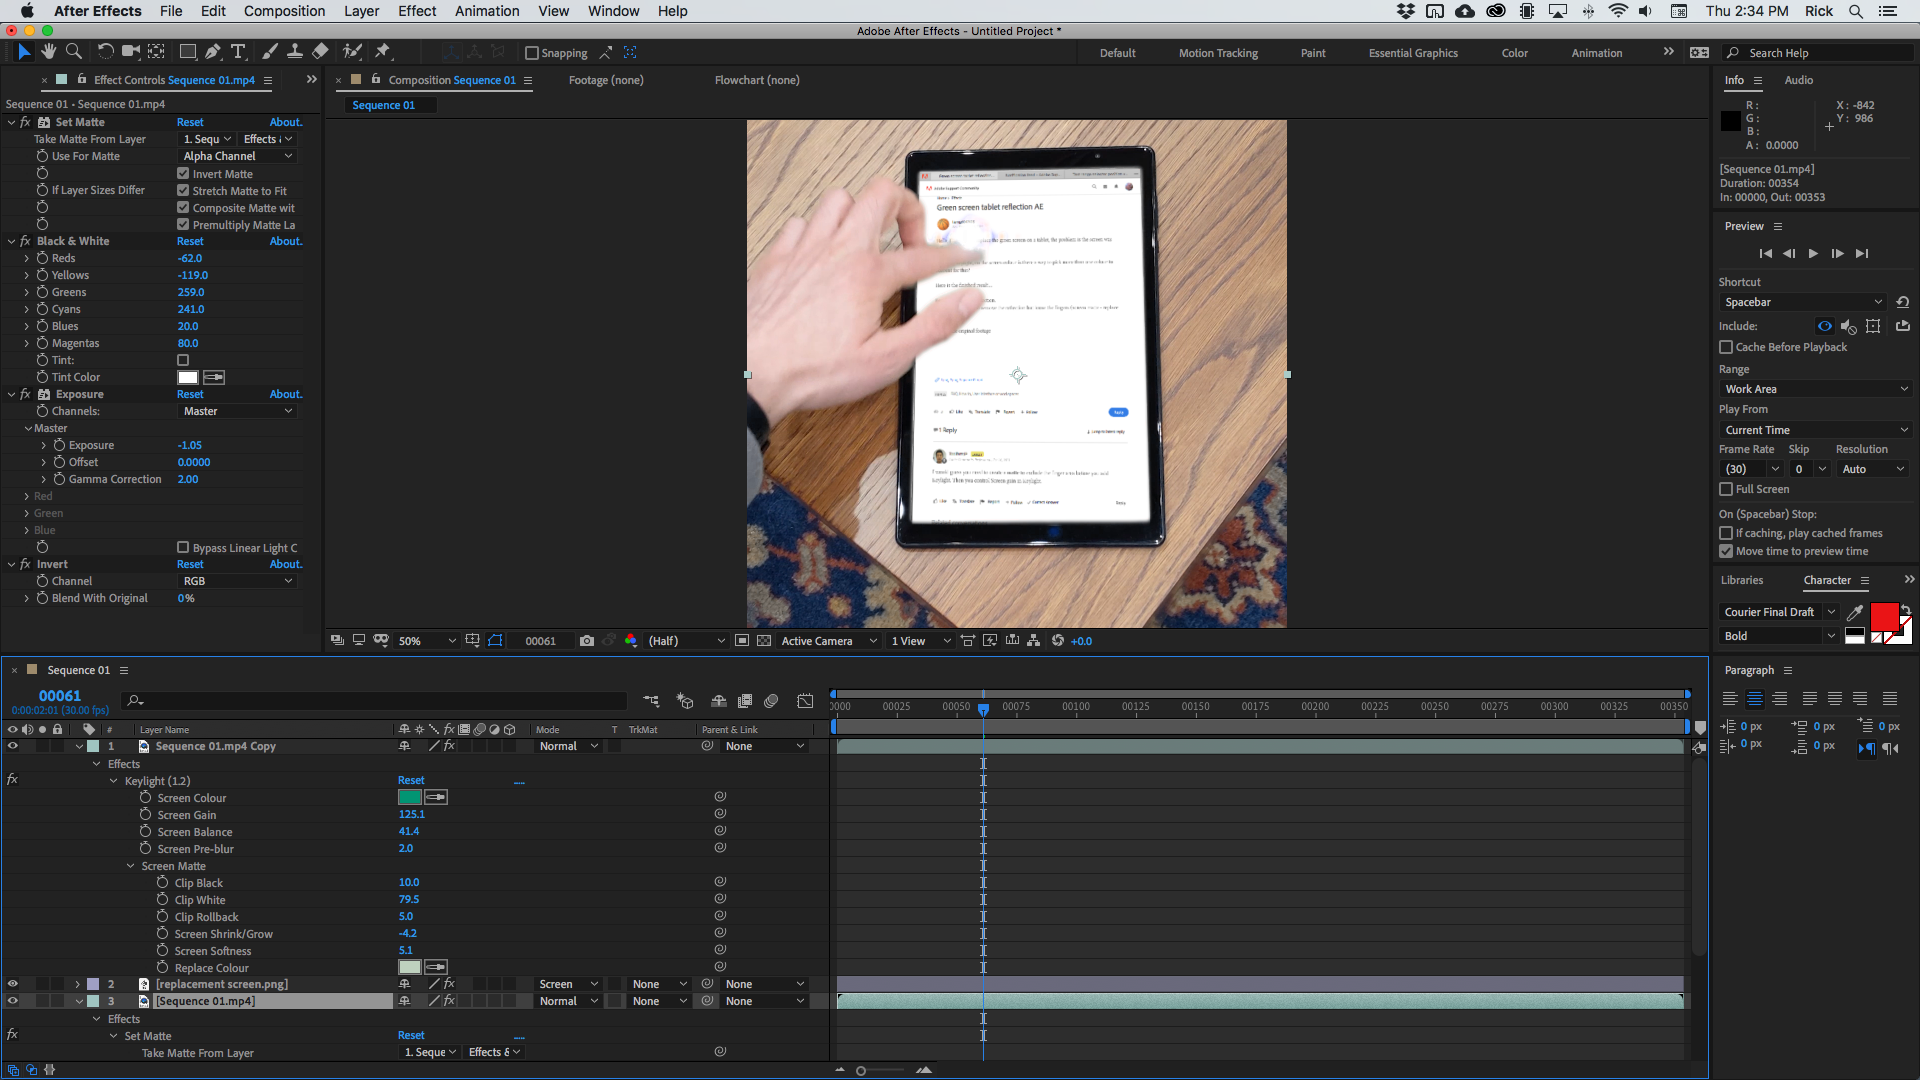Select the Clone Stamp tool

[x=295, y=51]
